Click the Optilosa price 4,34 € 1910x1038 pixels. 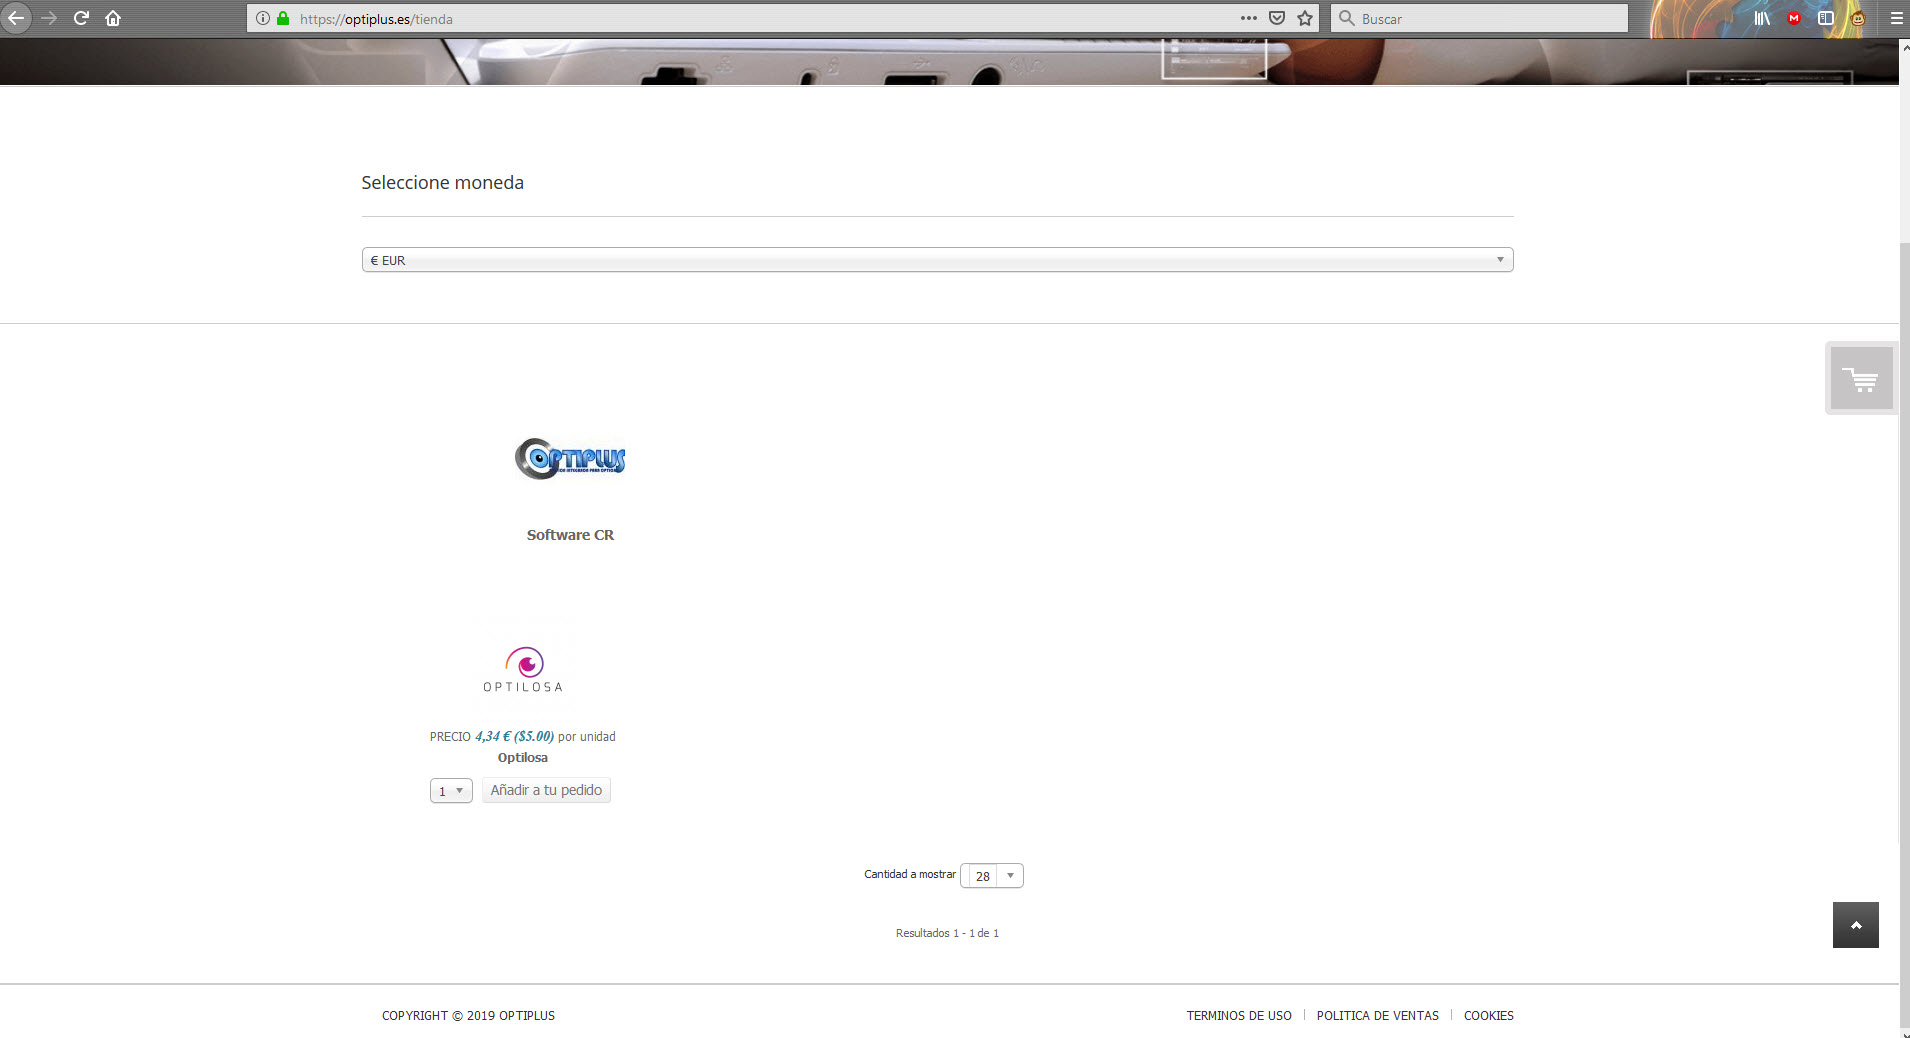coord(491,736)
